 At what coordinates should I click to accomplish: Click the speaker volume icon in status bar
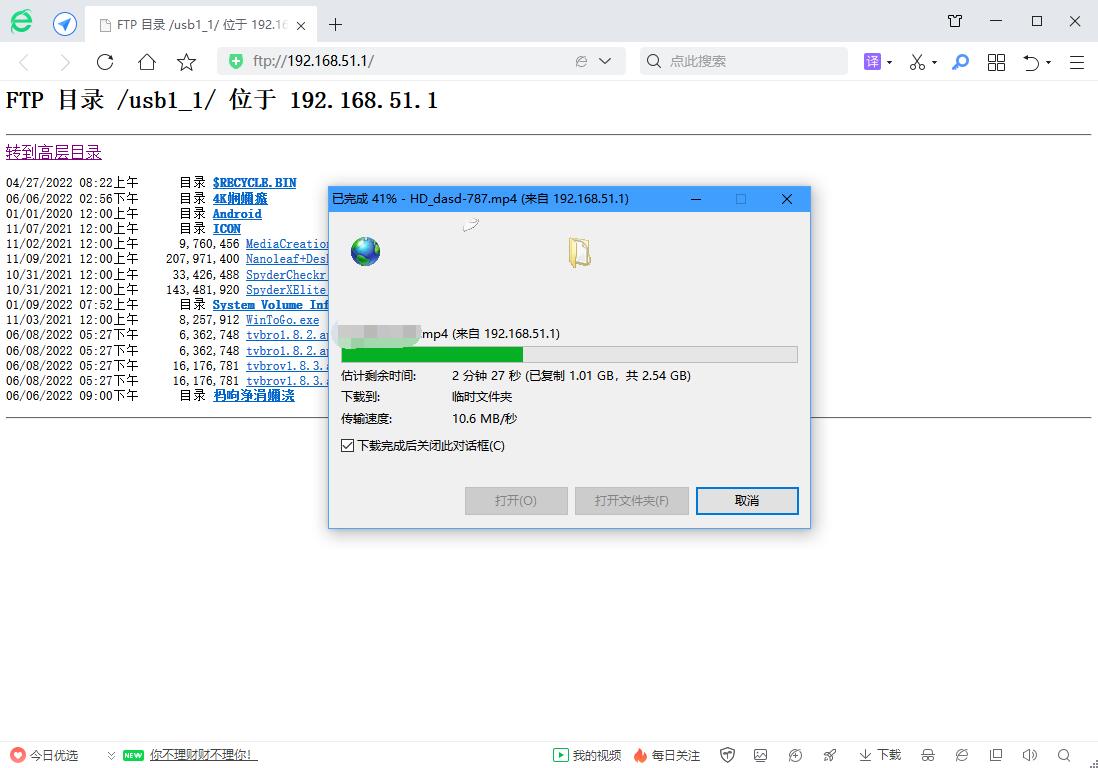pyautogui.click(x=1029, y=755)
